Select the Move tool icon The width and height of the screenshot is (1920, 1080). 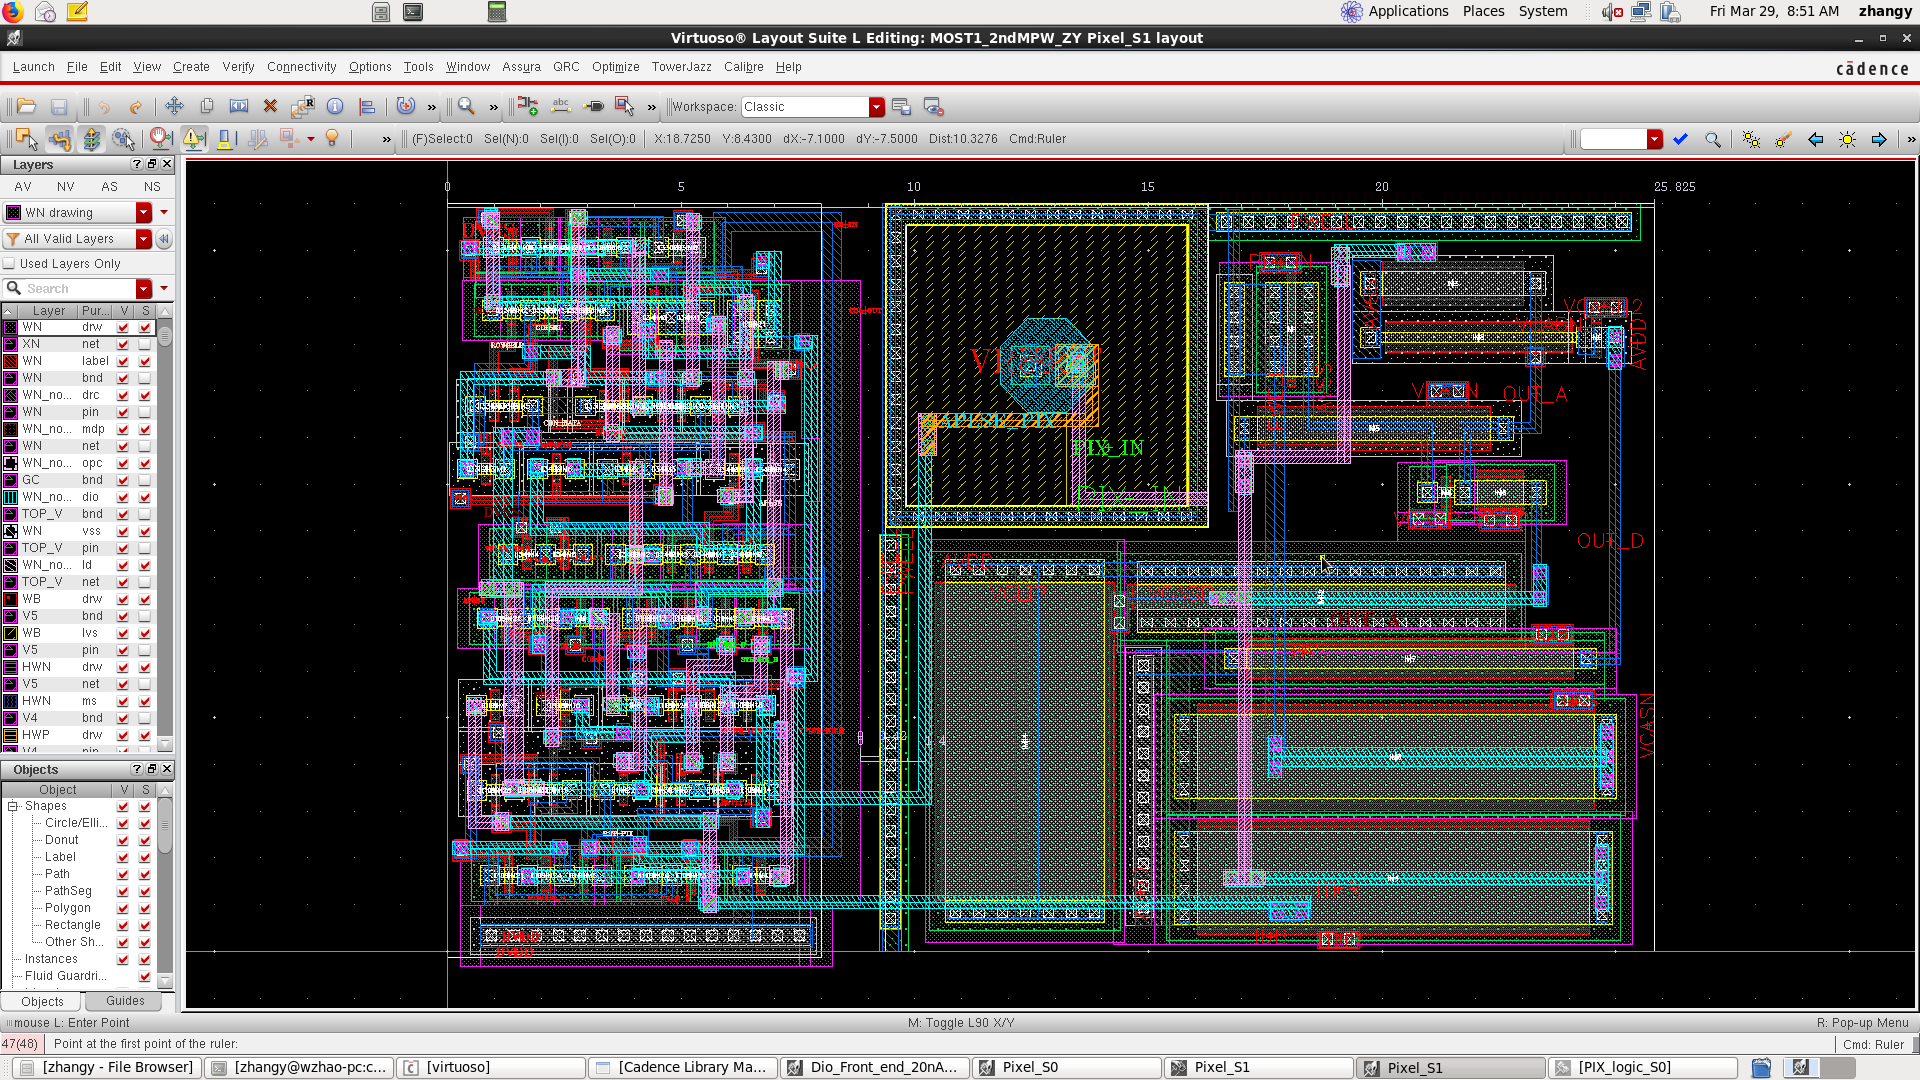pyautogui.click(x=174, y=107)
